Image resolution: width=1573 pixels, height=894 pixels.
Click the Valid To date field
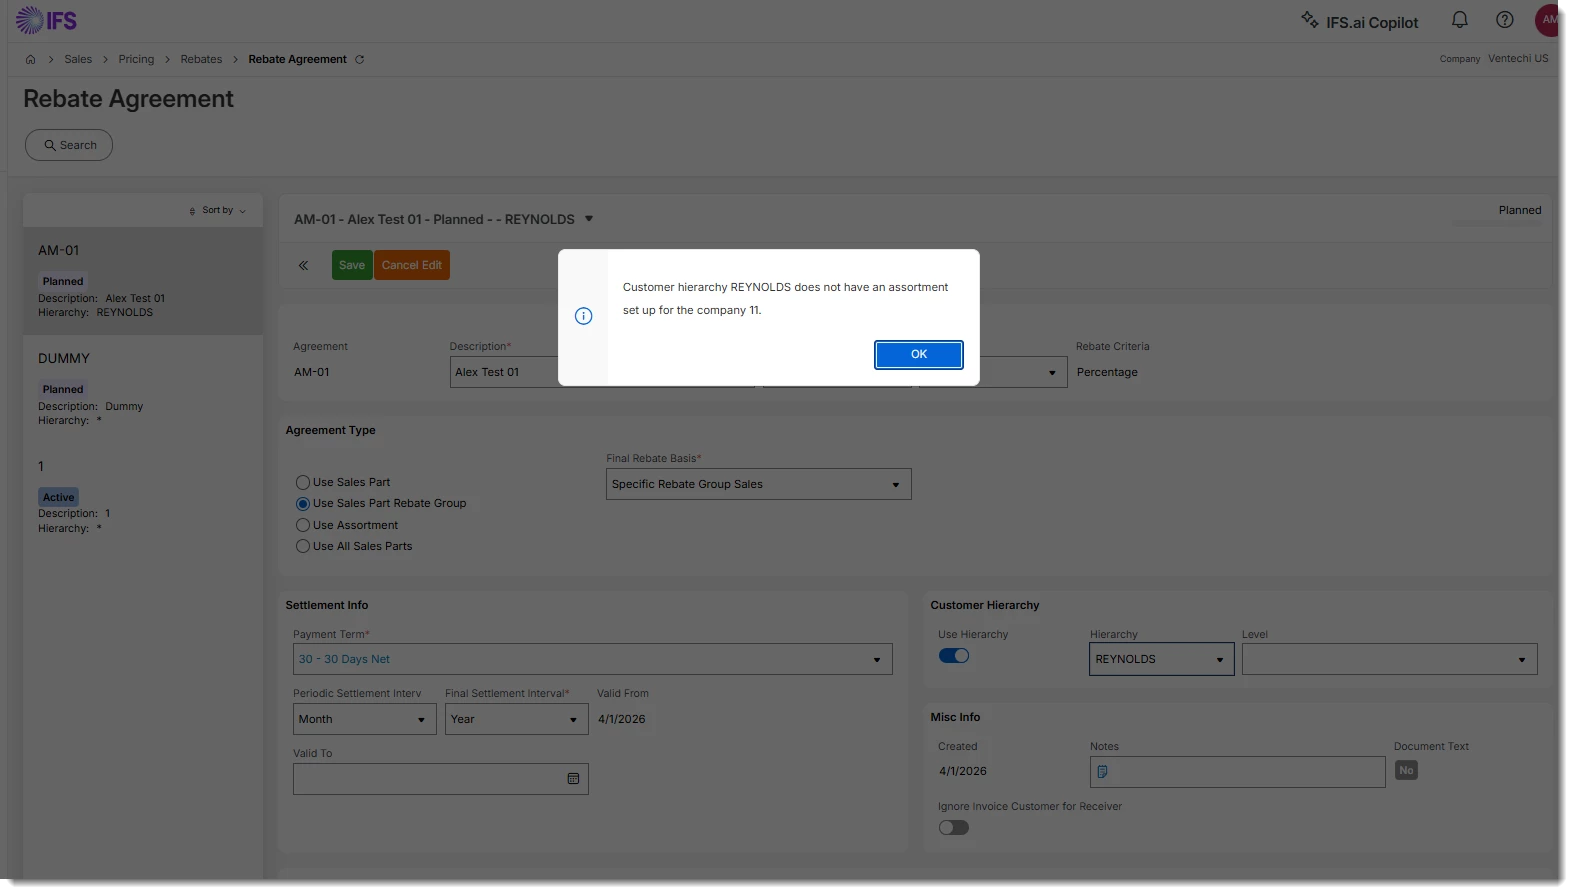coord(440,779)
